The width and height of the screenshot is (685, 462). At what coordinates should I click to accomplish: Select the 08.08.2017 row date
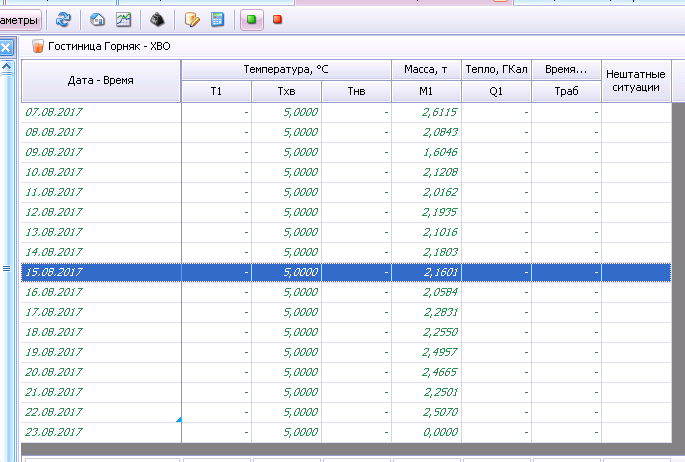[54, 132]
